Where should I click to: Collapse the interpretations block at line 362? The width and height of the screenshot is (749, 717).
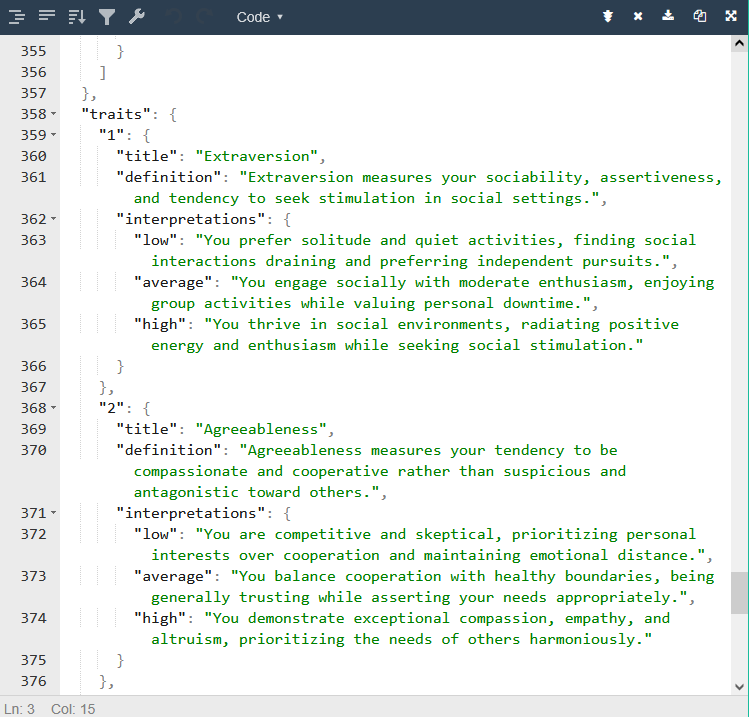coord(53,220)
